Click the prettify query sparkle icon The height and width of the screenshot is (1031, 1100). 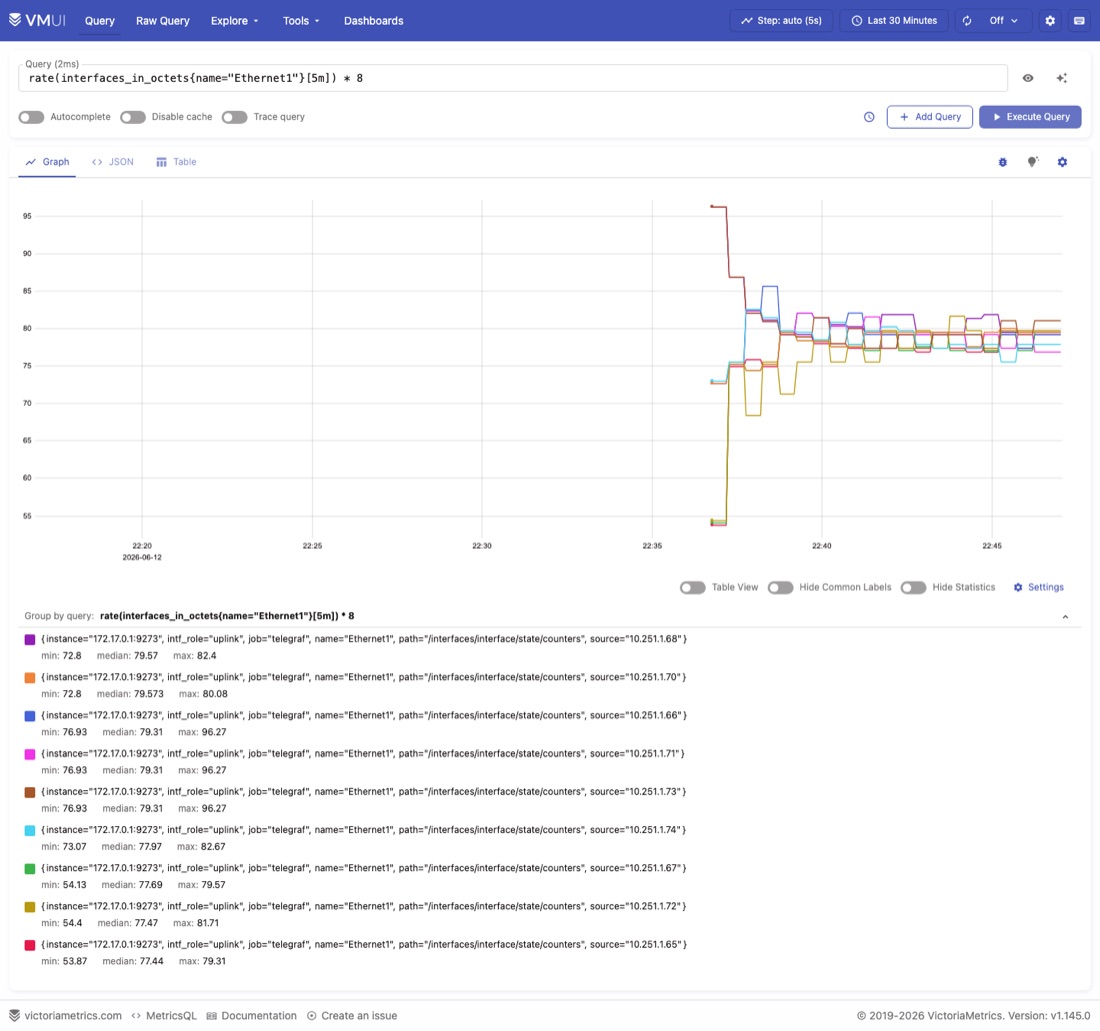click(x=1062, y=78)
